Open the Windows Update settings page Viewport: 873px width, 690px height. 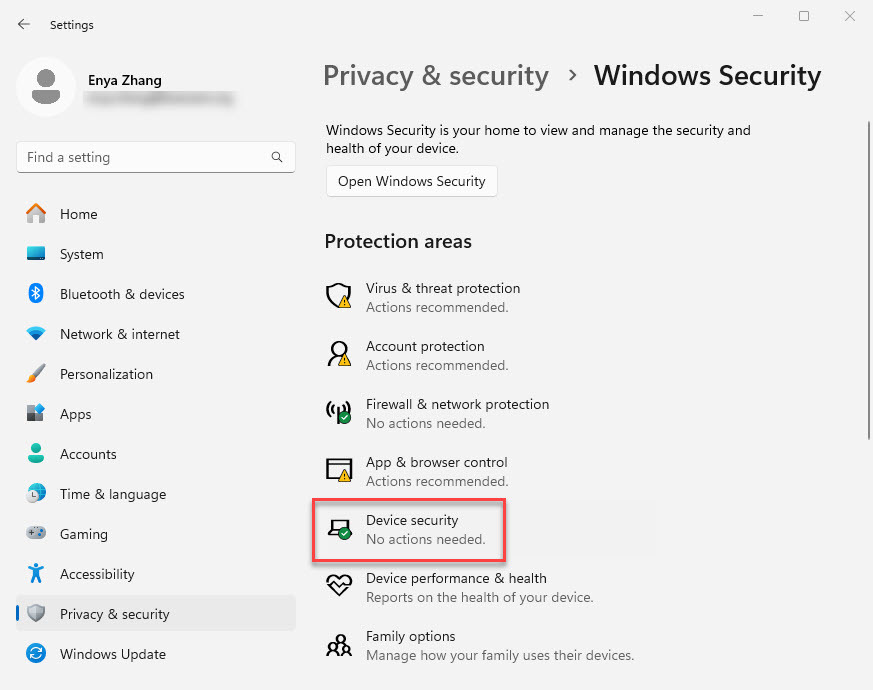pyautogui.click(x=112, y=654)
